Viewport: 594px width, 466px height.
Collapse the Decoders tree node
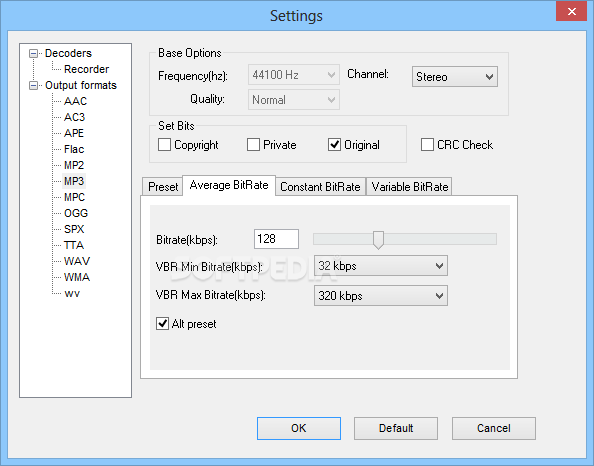coord(34,53)
